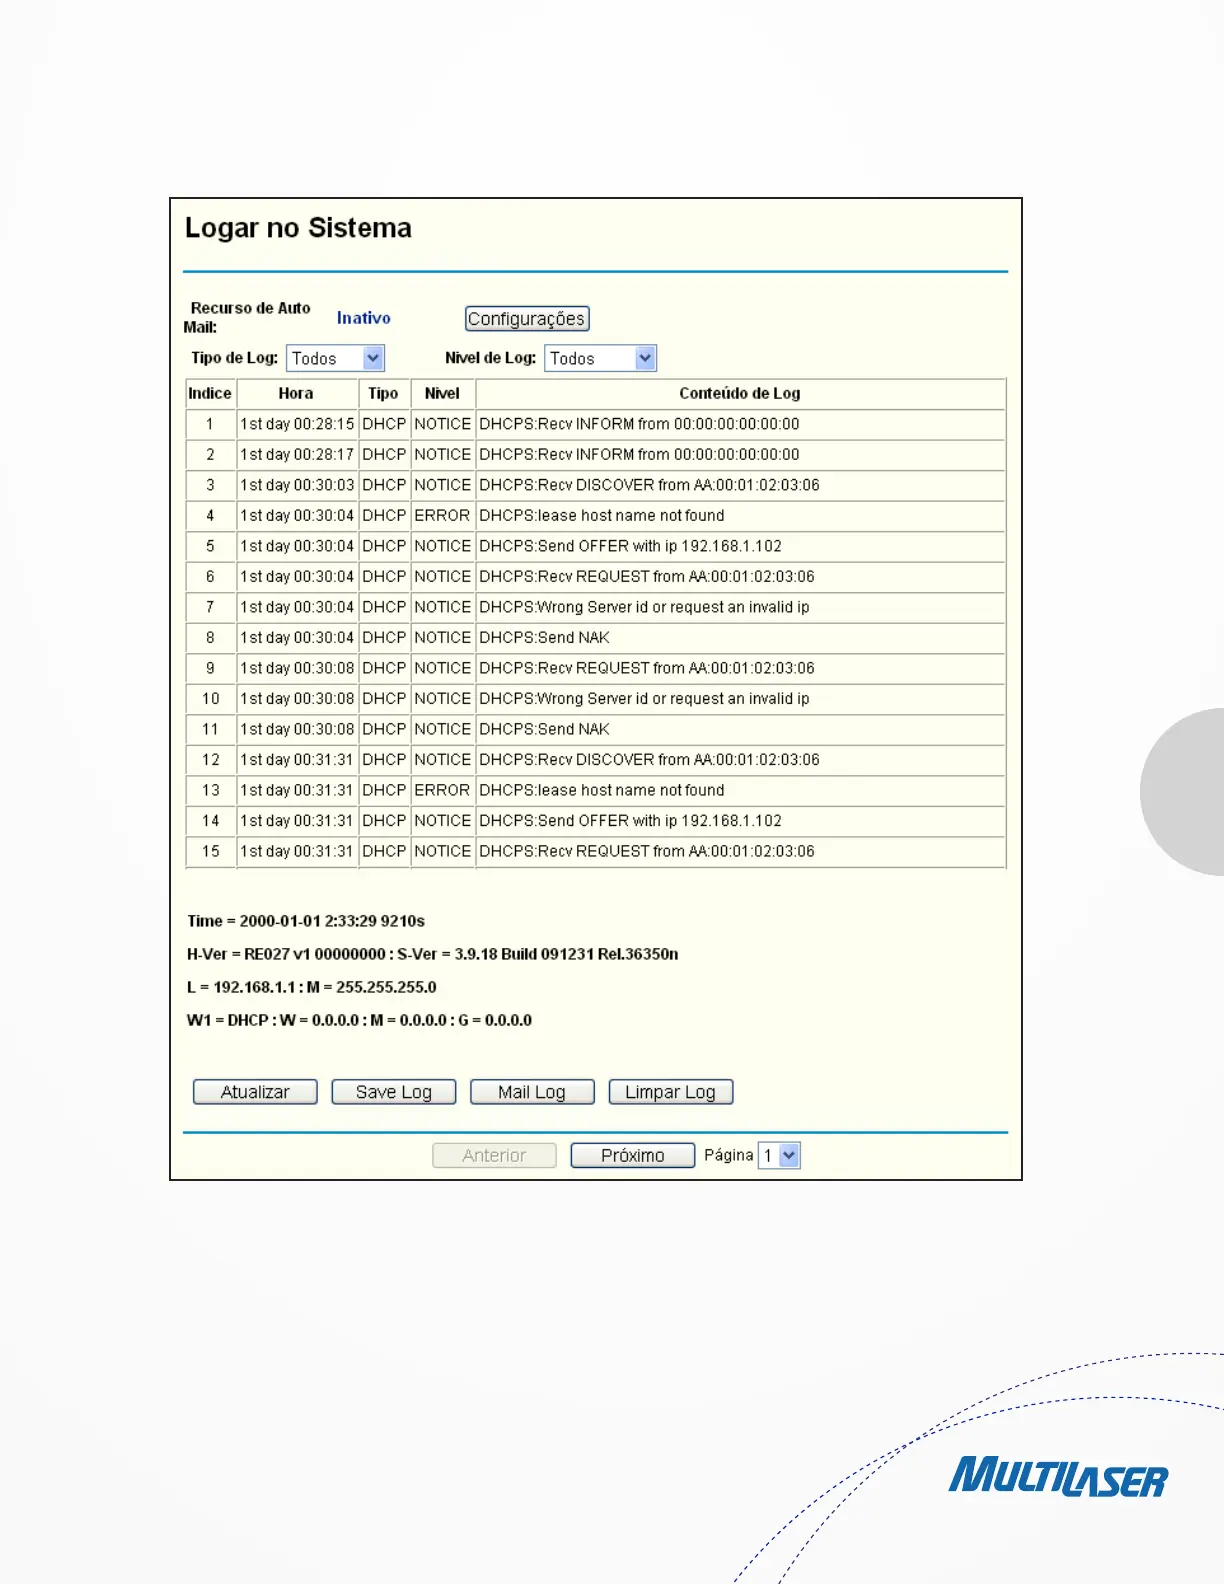
Task: Select the Inativo status text
Action: coord(364,318)
